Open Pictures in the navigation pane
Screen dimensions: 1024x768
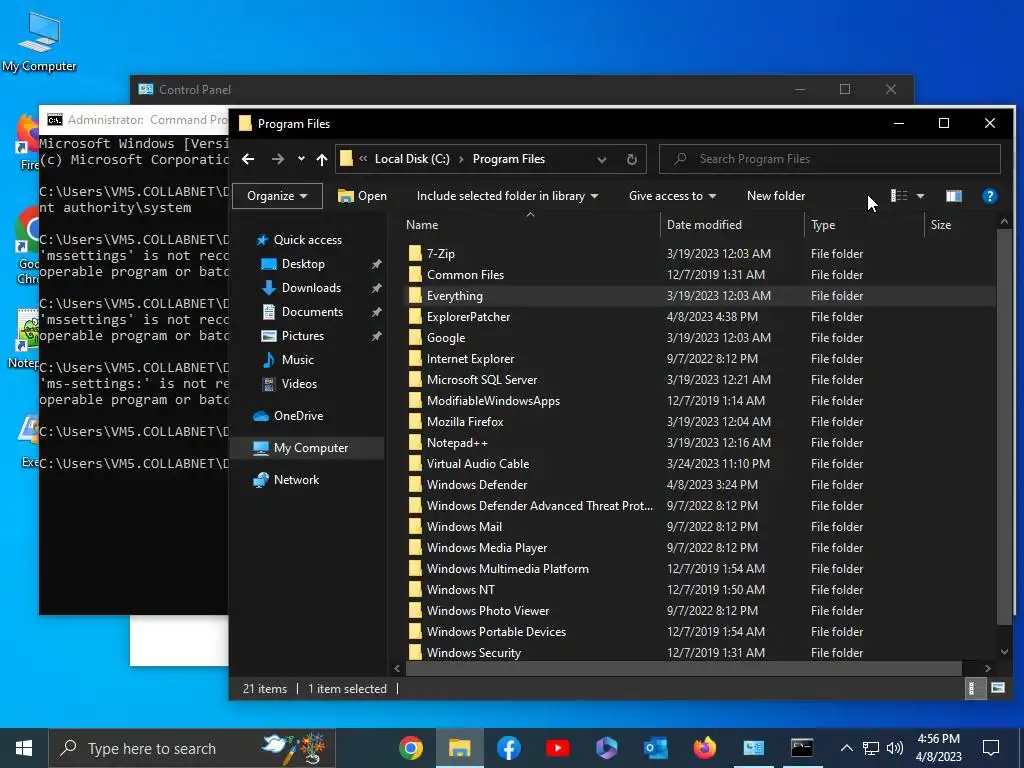tap(302, 336)
